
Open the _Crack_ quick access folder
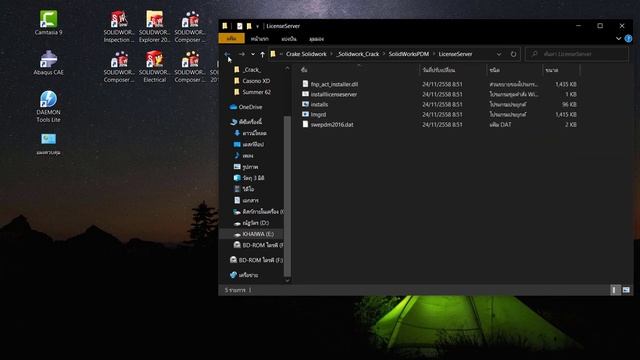pyautogui.click(x=247, y=70)
